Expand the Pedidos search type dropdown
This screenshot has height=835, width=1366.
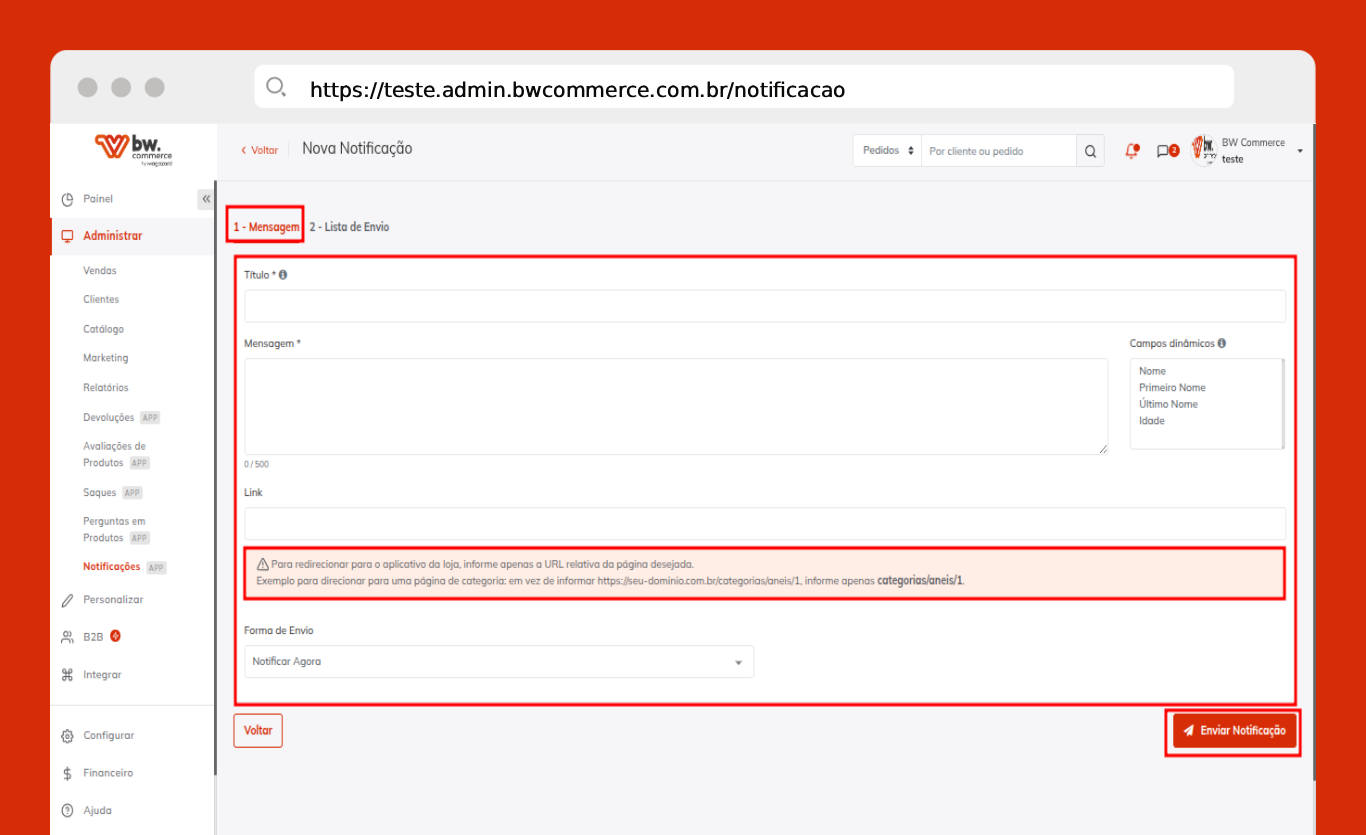click(x=887, y=151)
